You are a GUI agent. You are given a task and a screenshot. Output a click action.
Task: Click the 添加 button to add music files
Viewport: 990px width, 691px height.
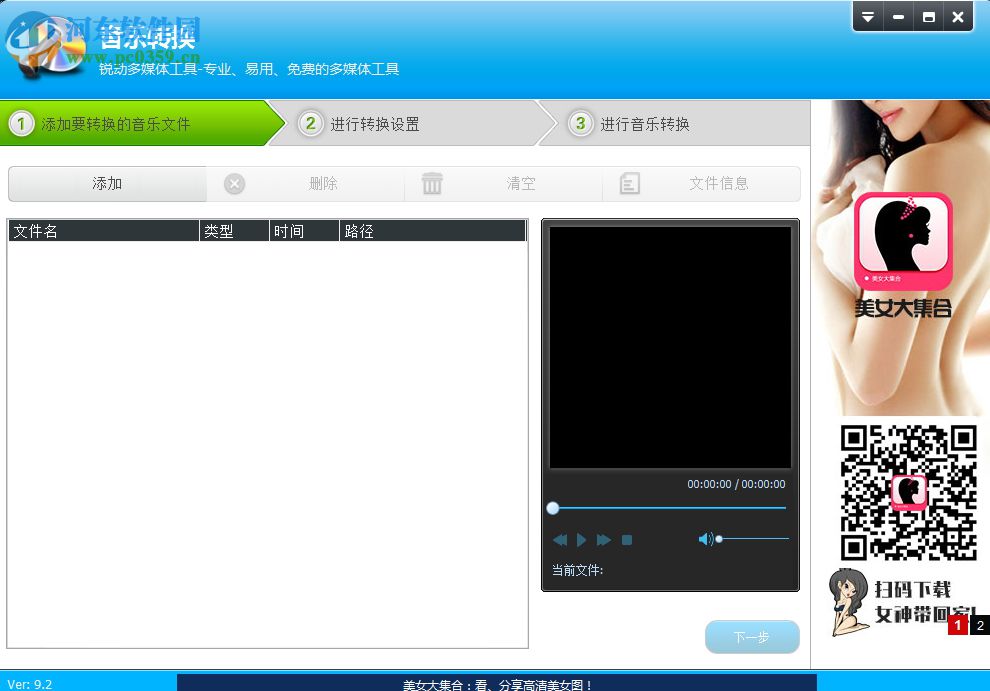tap(106, 183)
